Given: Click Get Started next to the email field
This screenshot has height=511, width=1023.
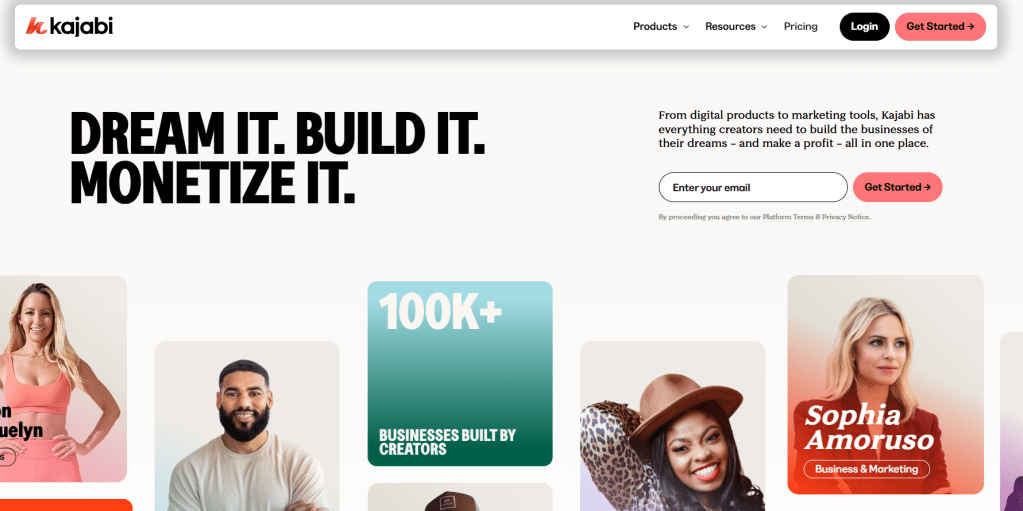Looking at the screenshot, I should coord(897,187).
